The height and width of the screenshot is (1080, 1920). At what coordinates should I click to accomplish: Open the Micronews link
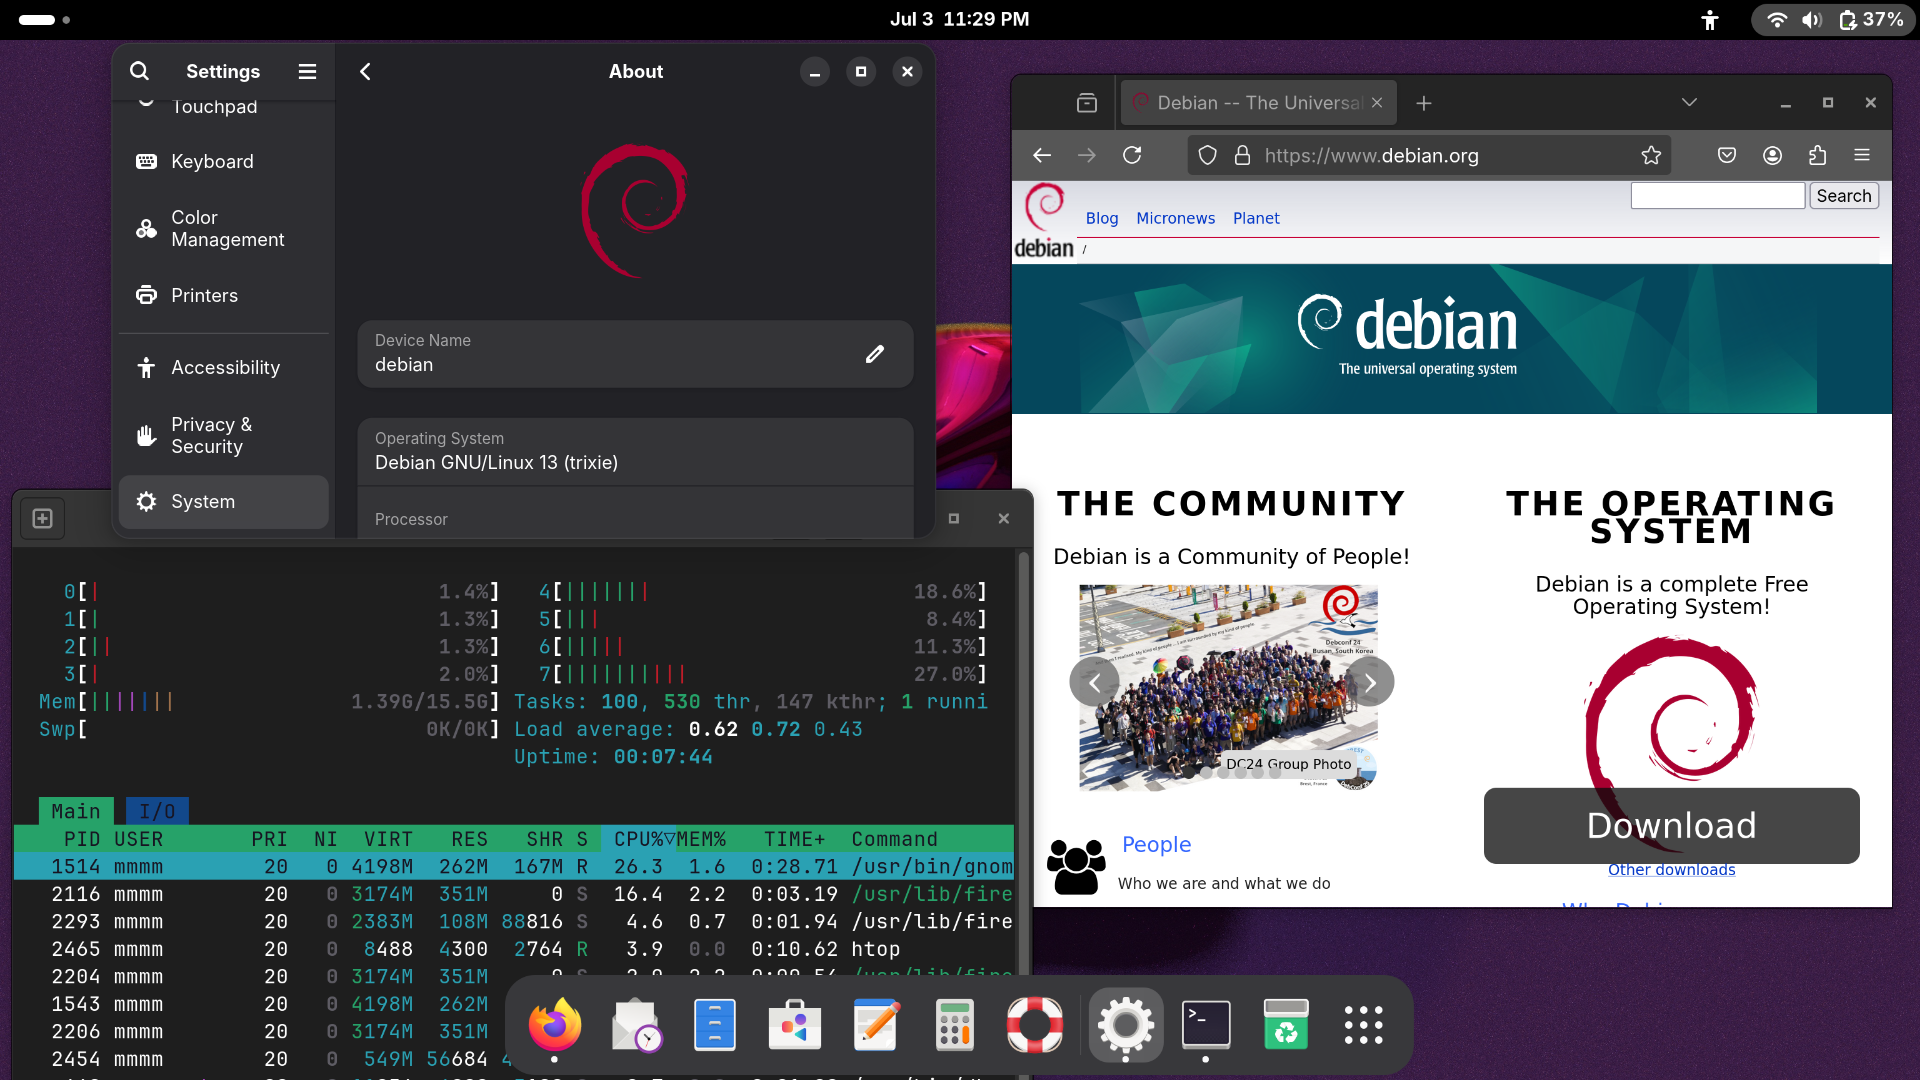1176,218
